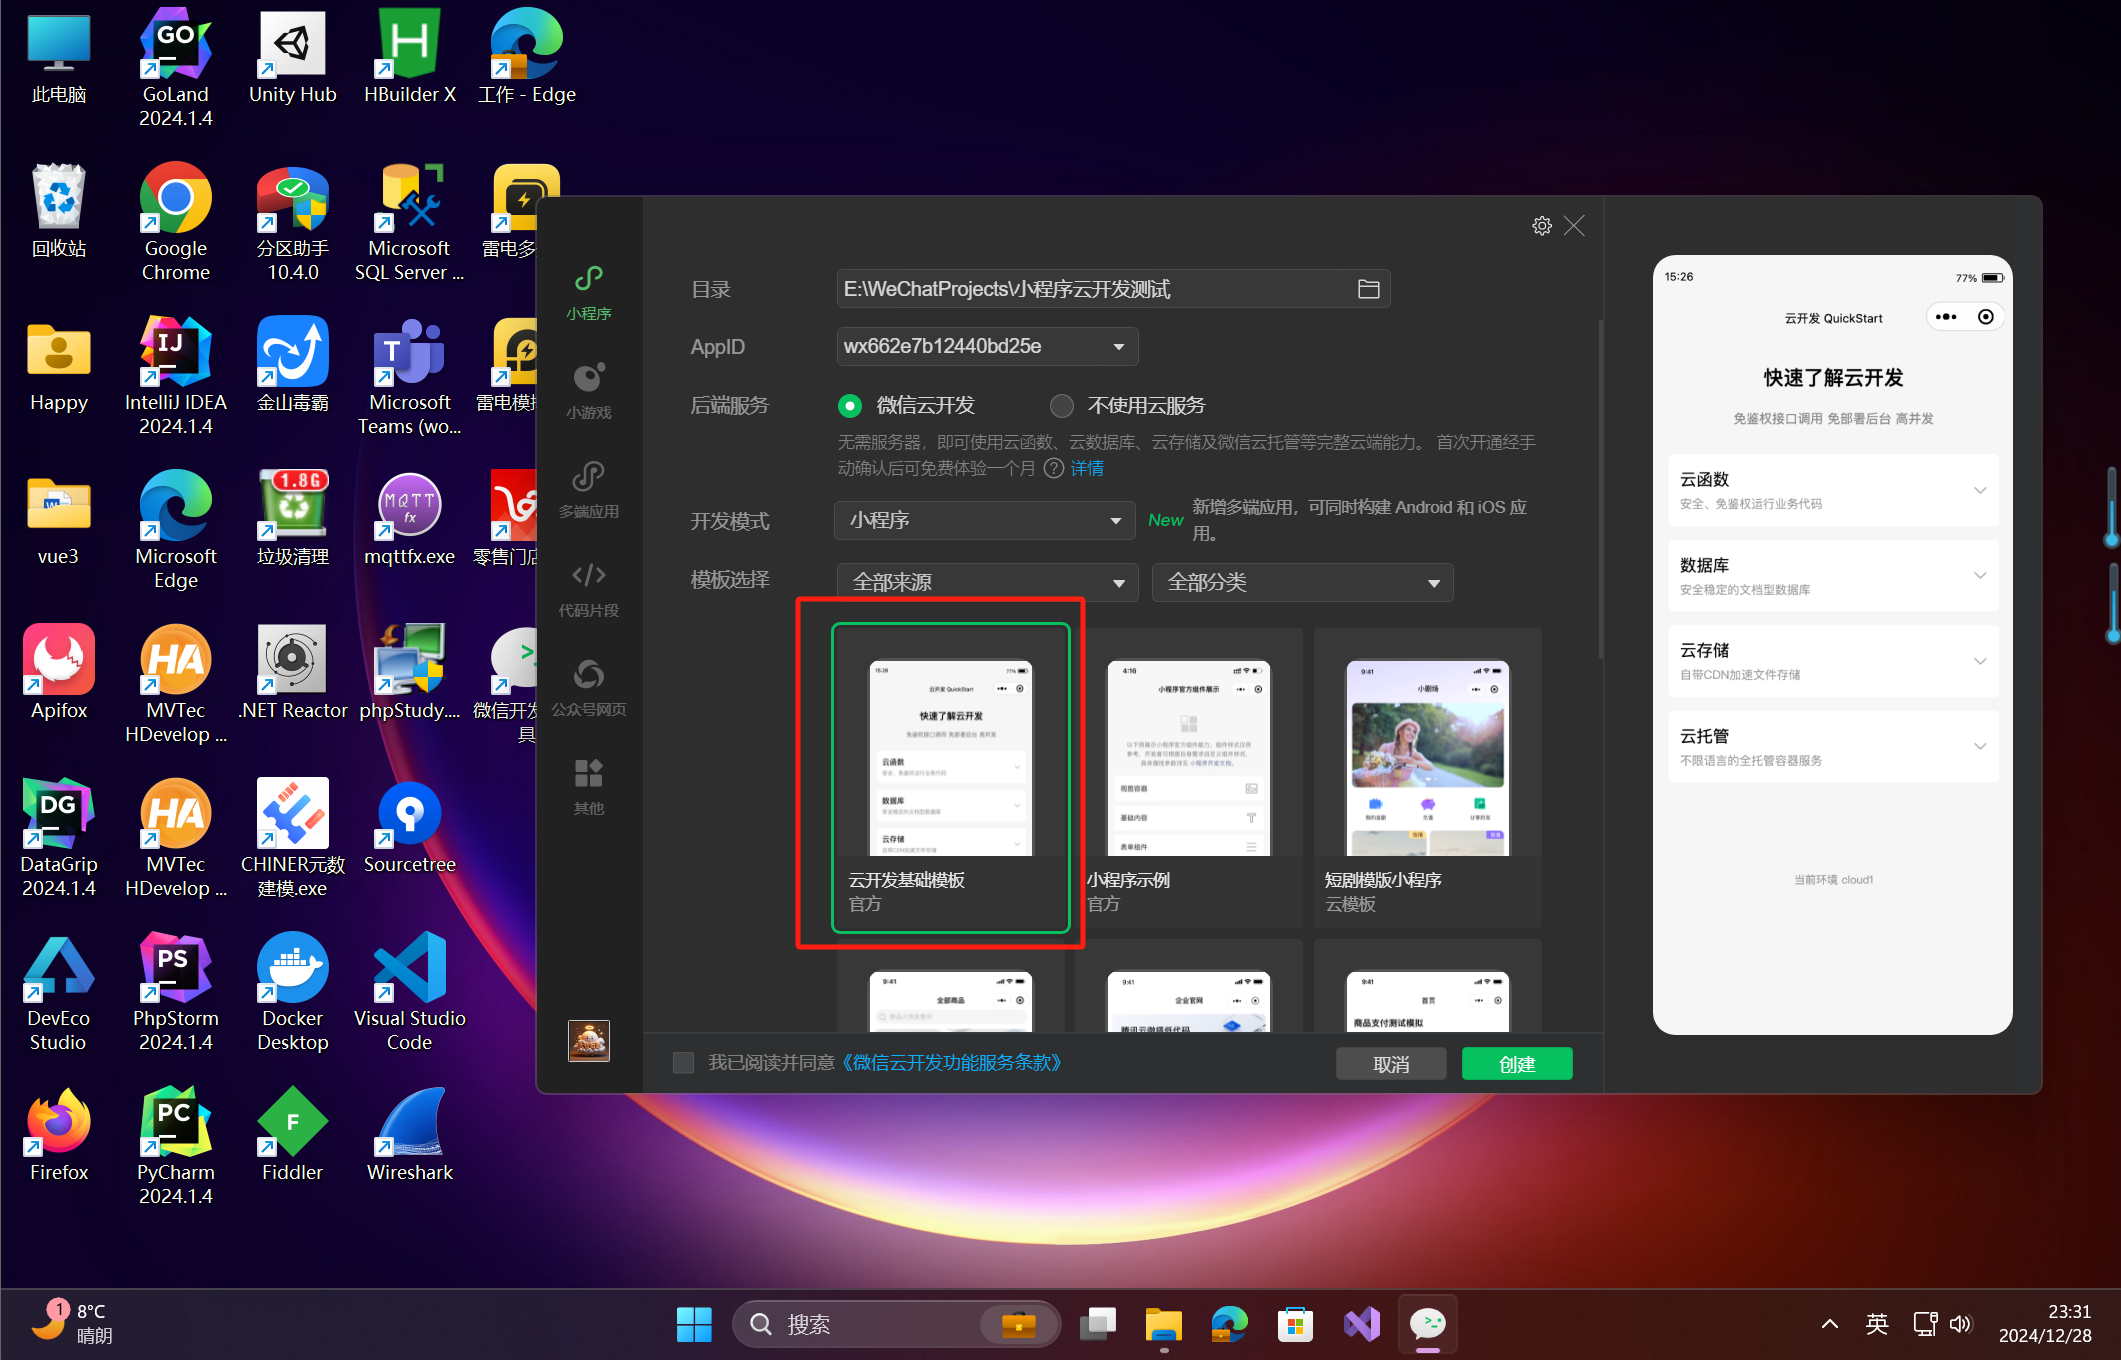Click the settings gear icon
Viewport: 2121px width, 1360px height.
pos(1541,226)
